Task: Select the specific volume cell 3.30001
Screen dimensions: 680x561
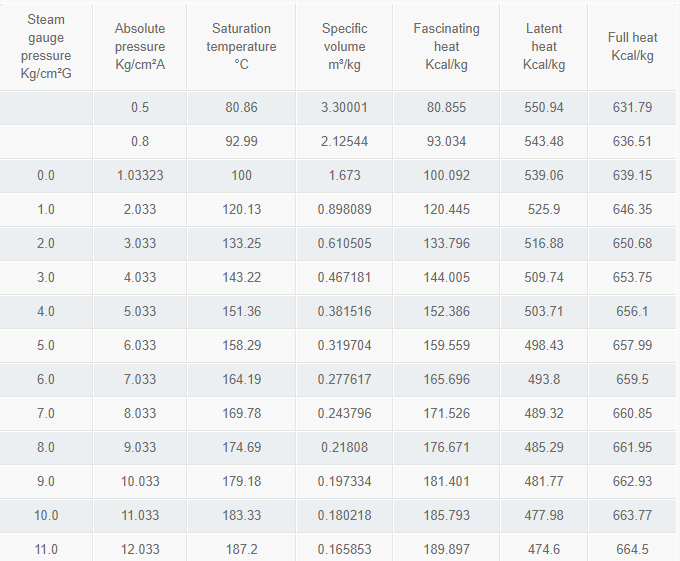Action: (344, 108)
